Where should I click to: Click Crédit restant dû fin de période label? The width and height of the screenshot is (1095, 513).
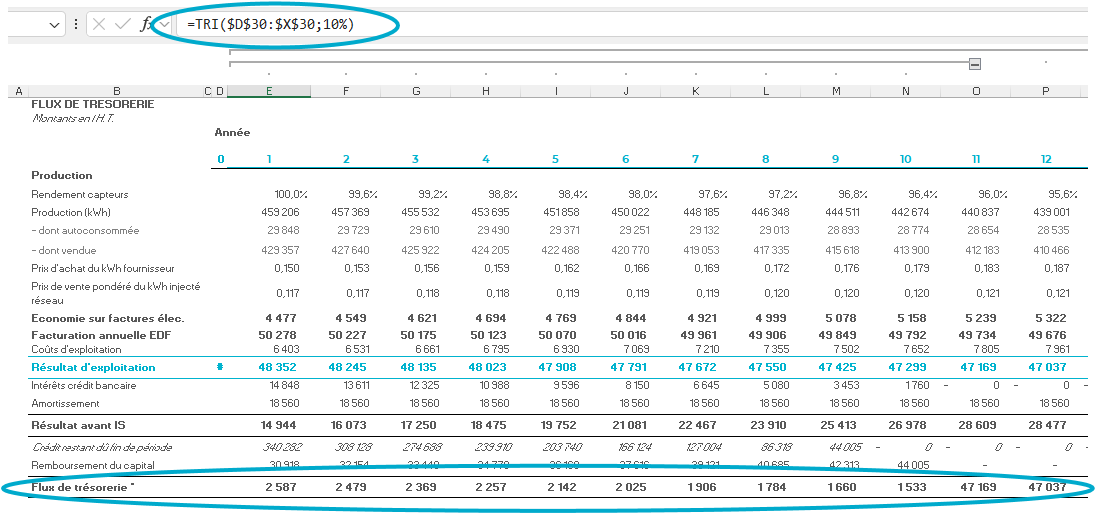101,447
